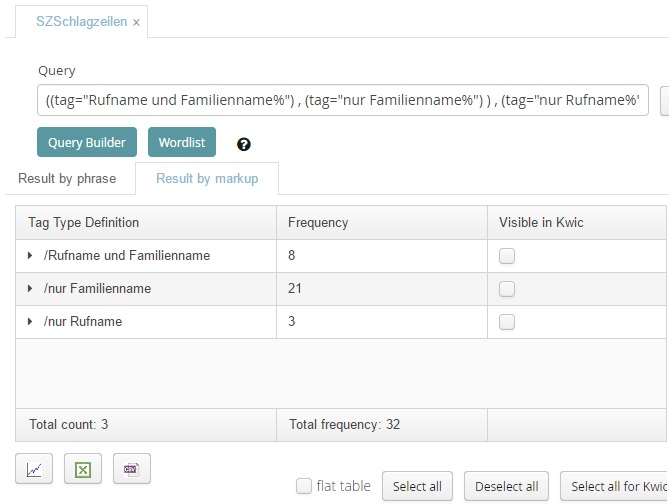Check Visible in Kwic for nur Rufname
Screen dimensions: 669x504
coord(507,322)
